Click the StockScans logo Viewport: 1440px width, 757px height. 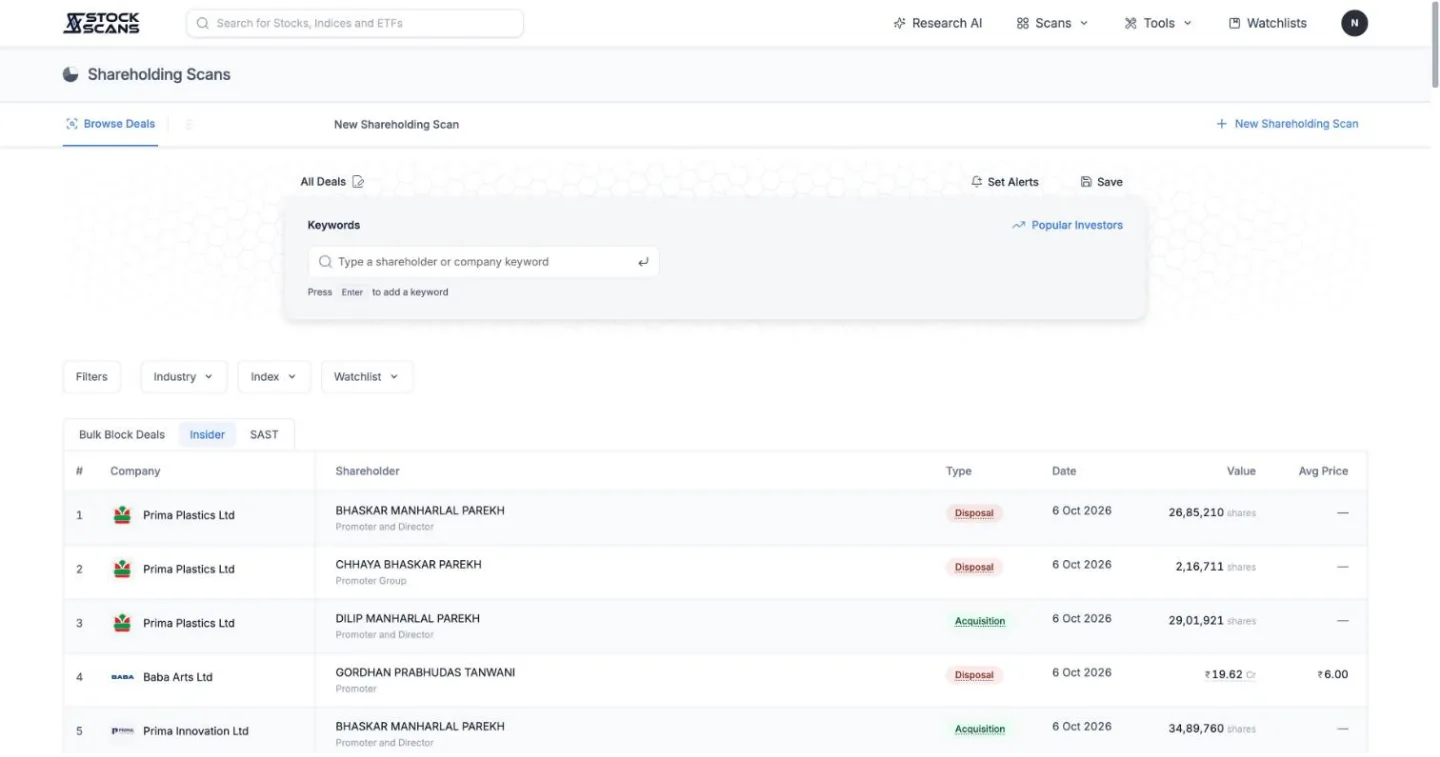coord(102,23)
